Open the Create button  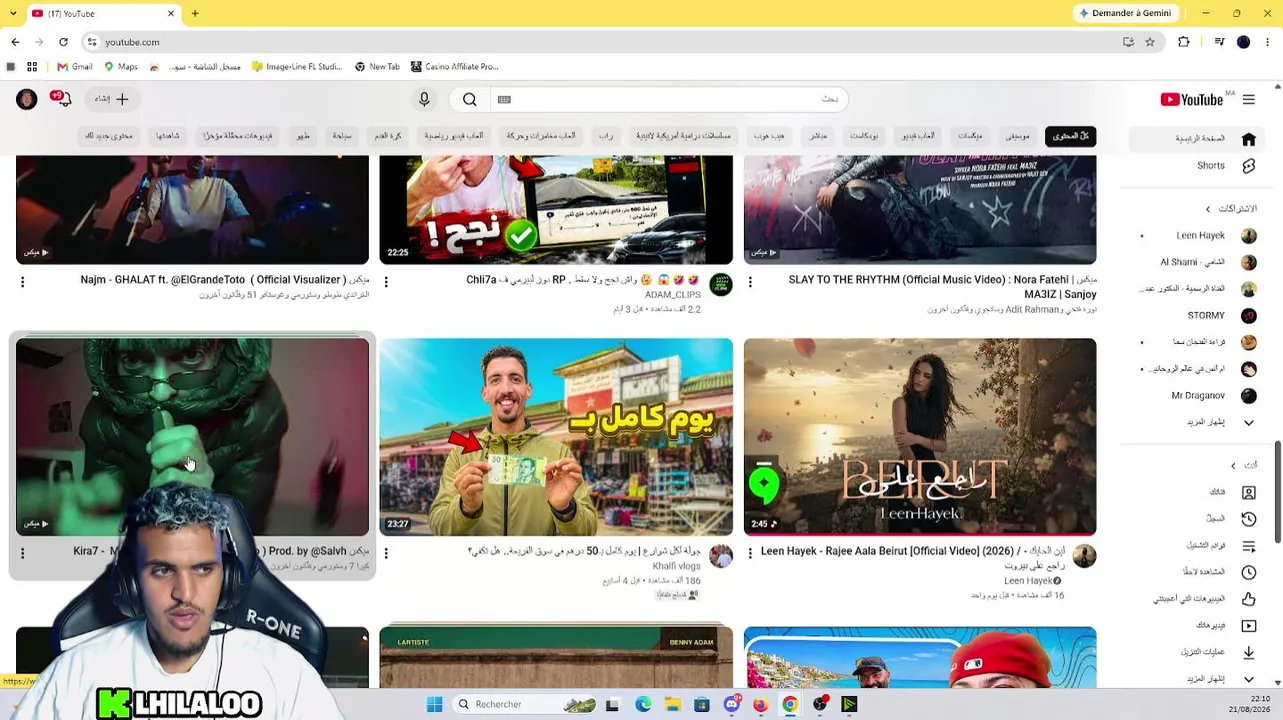click(x=112, y=99)
